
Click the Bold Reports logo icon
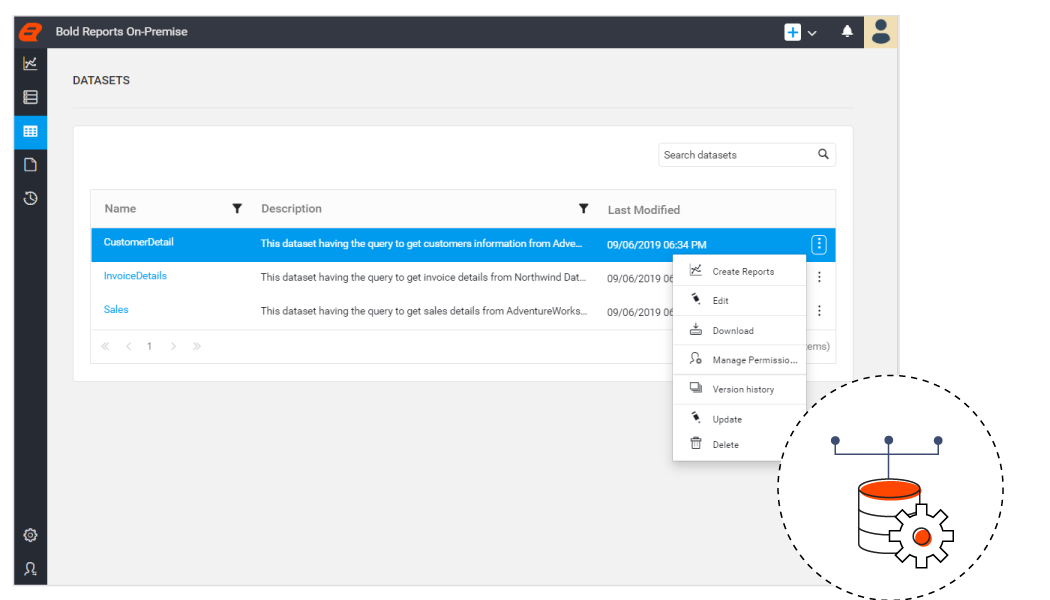30,31
